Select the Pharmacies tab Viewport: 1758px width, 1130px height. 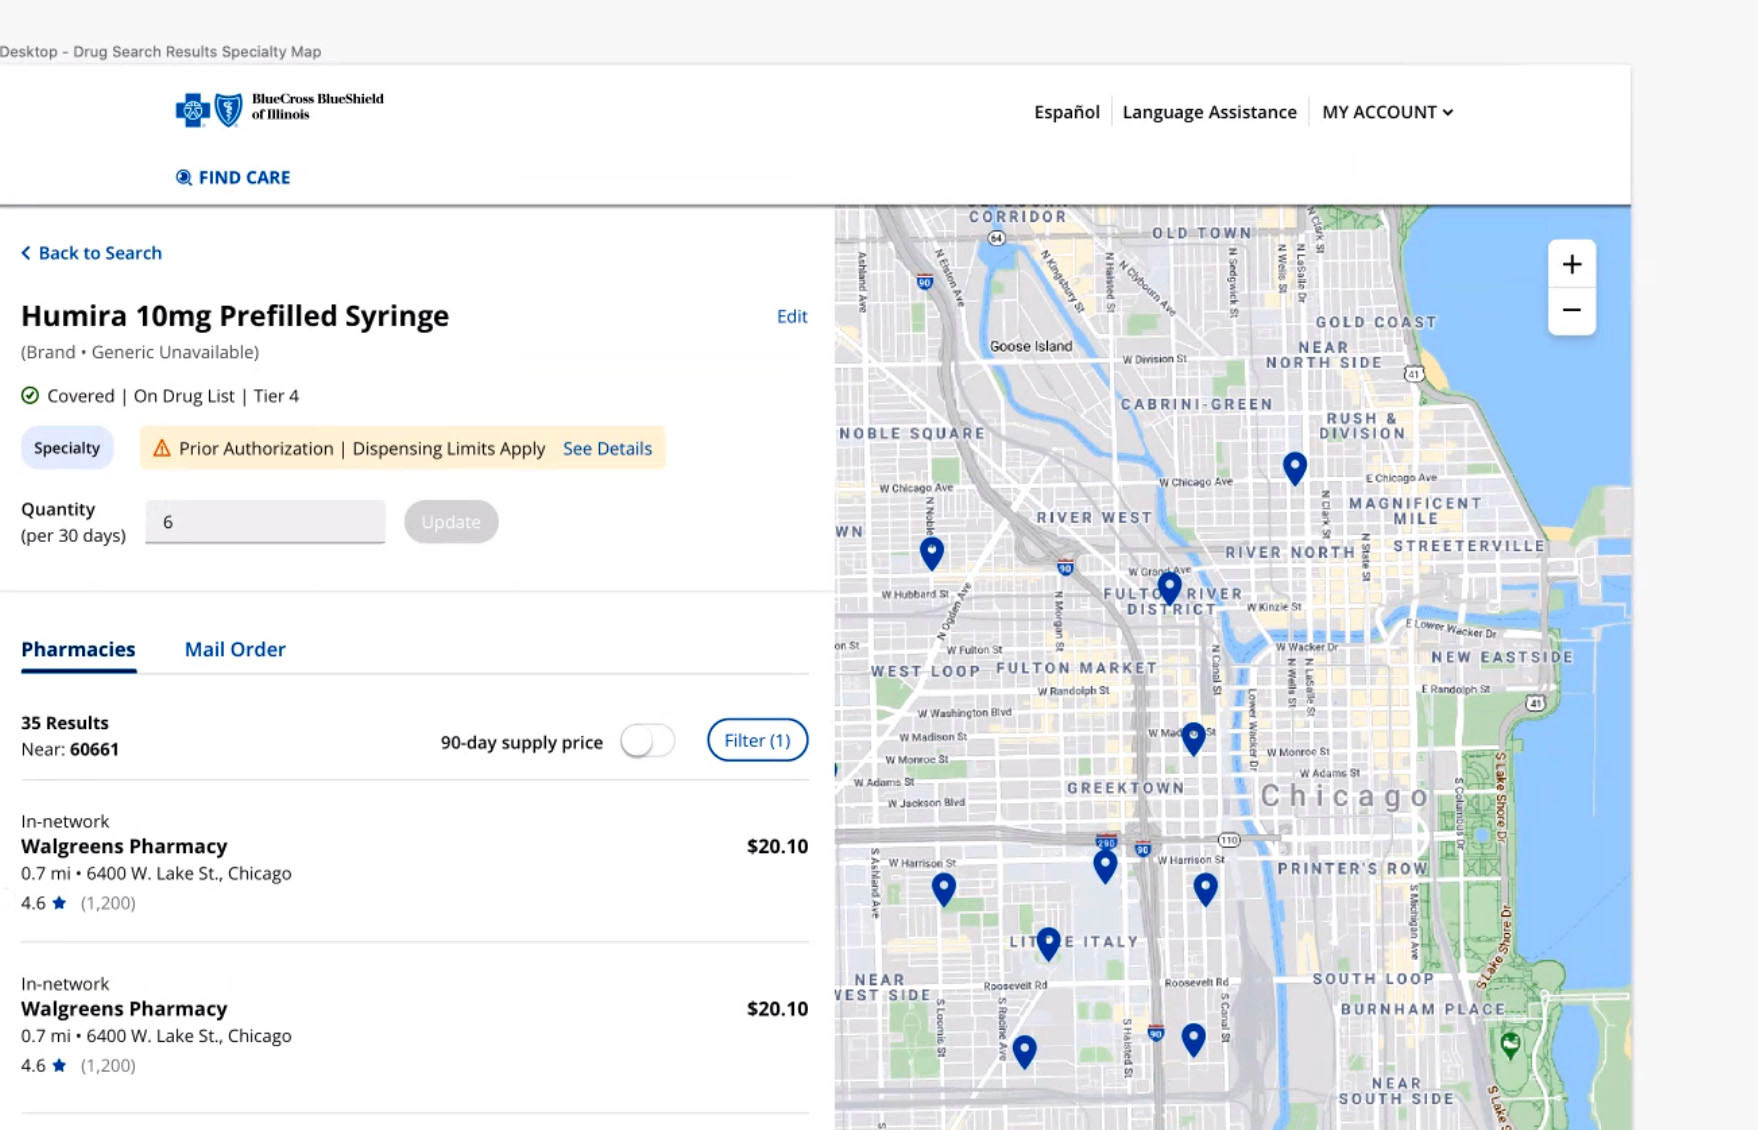[x=78, y=649]
